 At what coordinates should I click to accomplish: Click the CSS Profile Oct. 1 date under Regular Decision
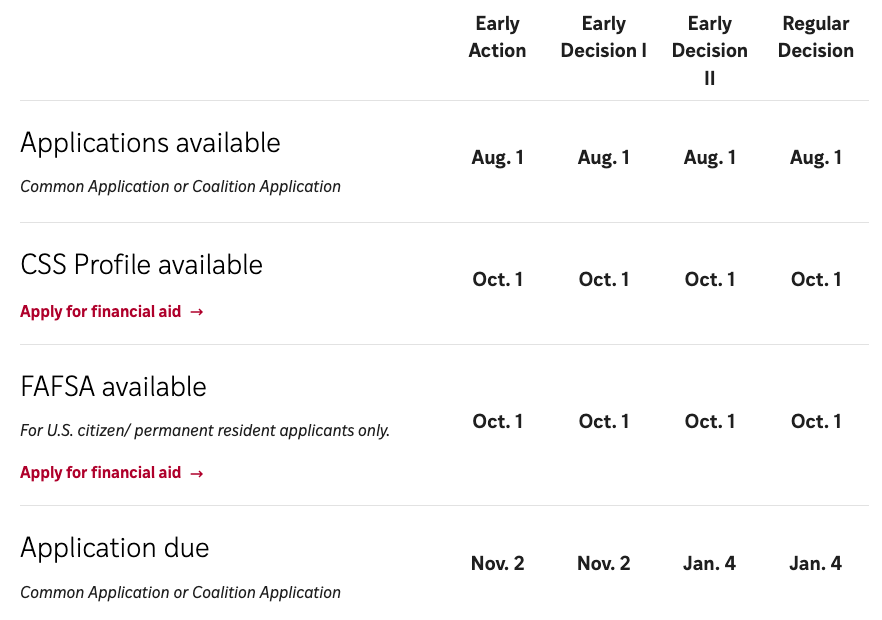pyautogui.click(x=816, y=280)
